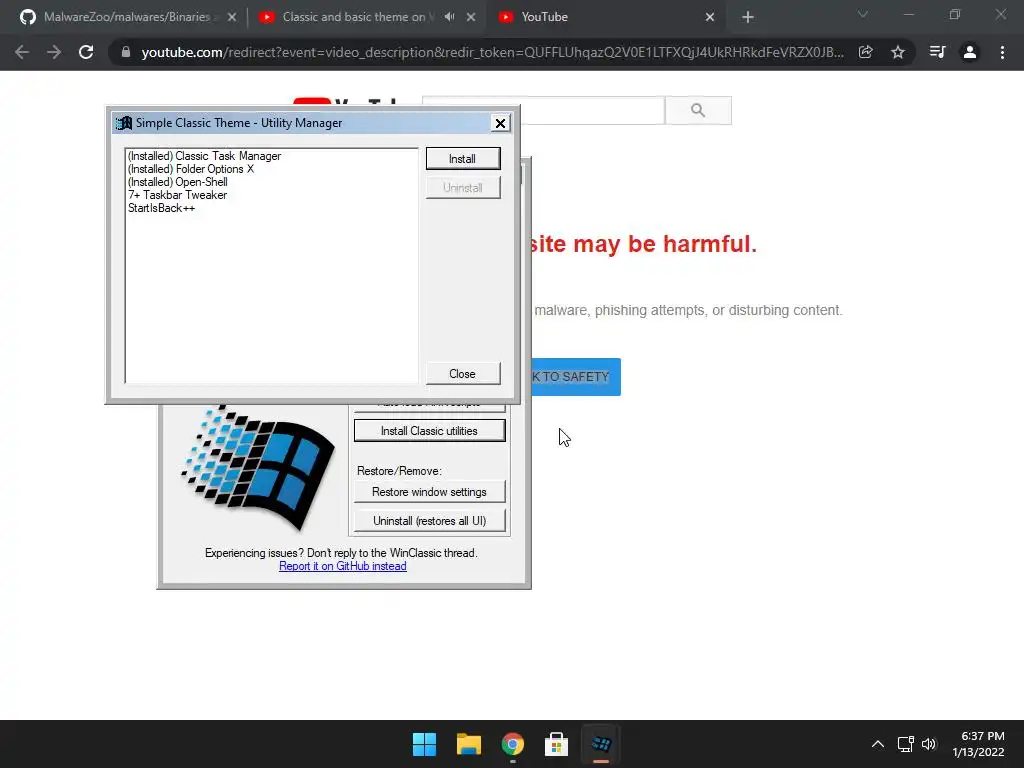Click the Uninstall button in Utility Manager

[463, 187]
